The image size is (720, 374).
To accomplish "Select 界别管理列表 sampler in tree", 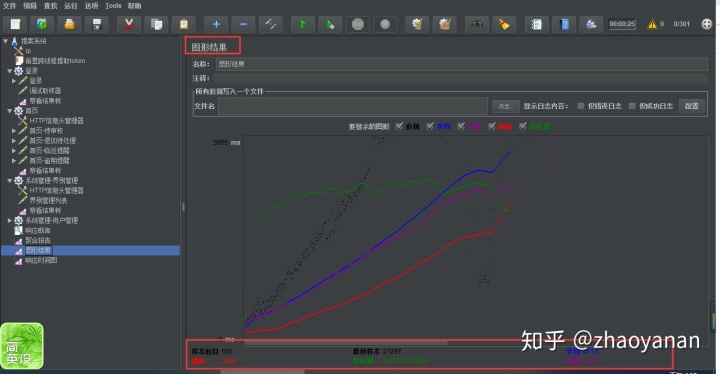I will coord(48,201).
